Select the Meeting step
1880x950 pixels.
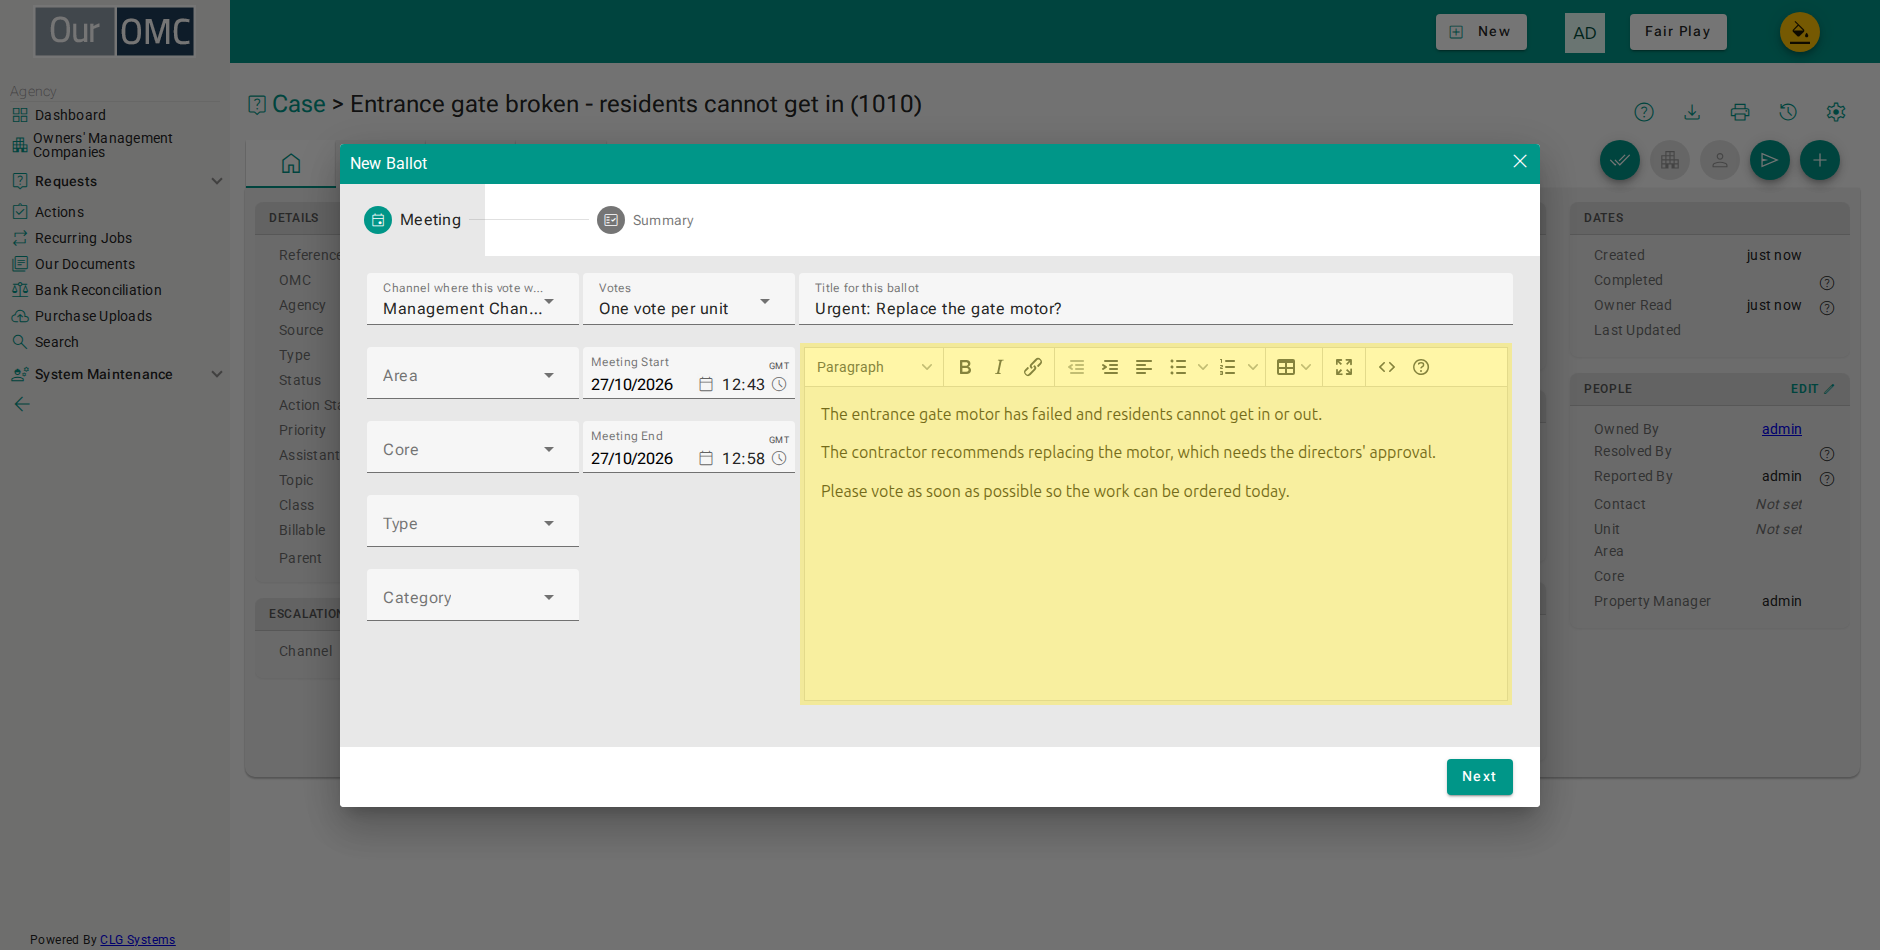413,220
